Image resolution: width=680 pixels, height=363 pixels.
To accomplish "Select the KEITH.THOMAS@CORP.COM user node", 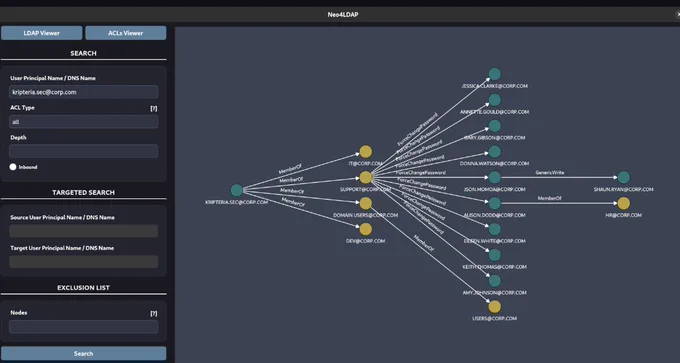I will pyautogui.click(x=494, y=255).
